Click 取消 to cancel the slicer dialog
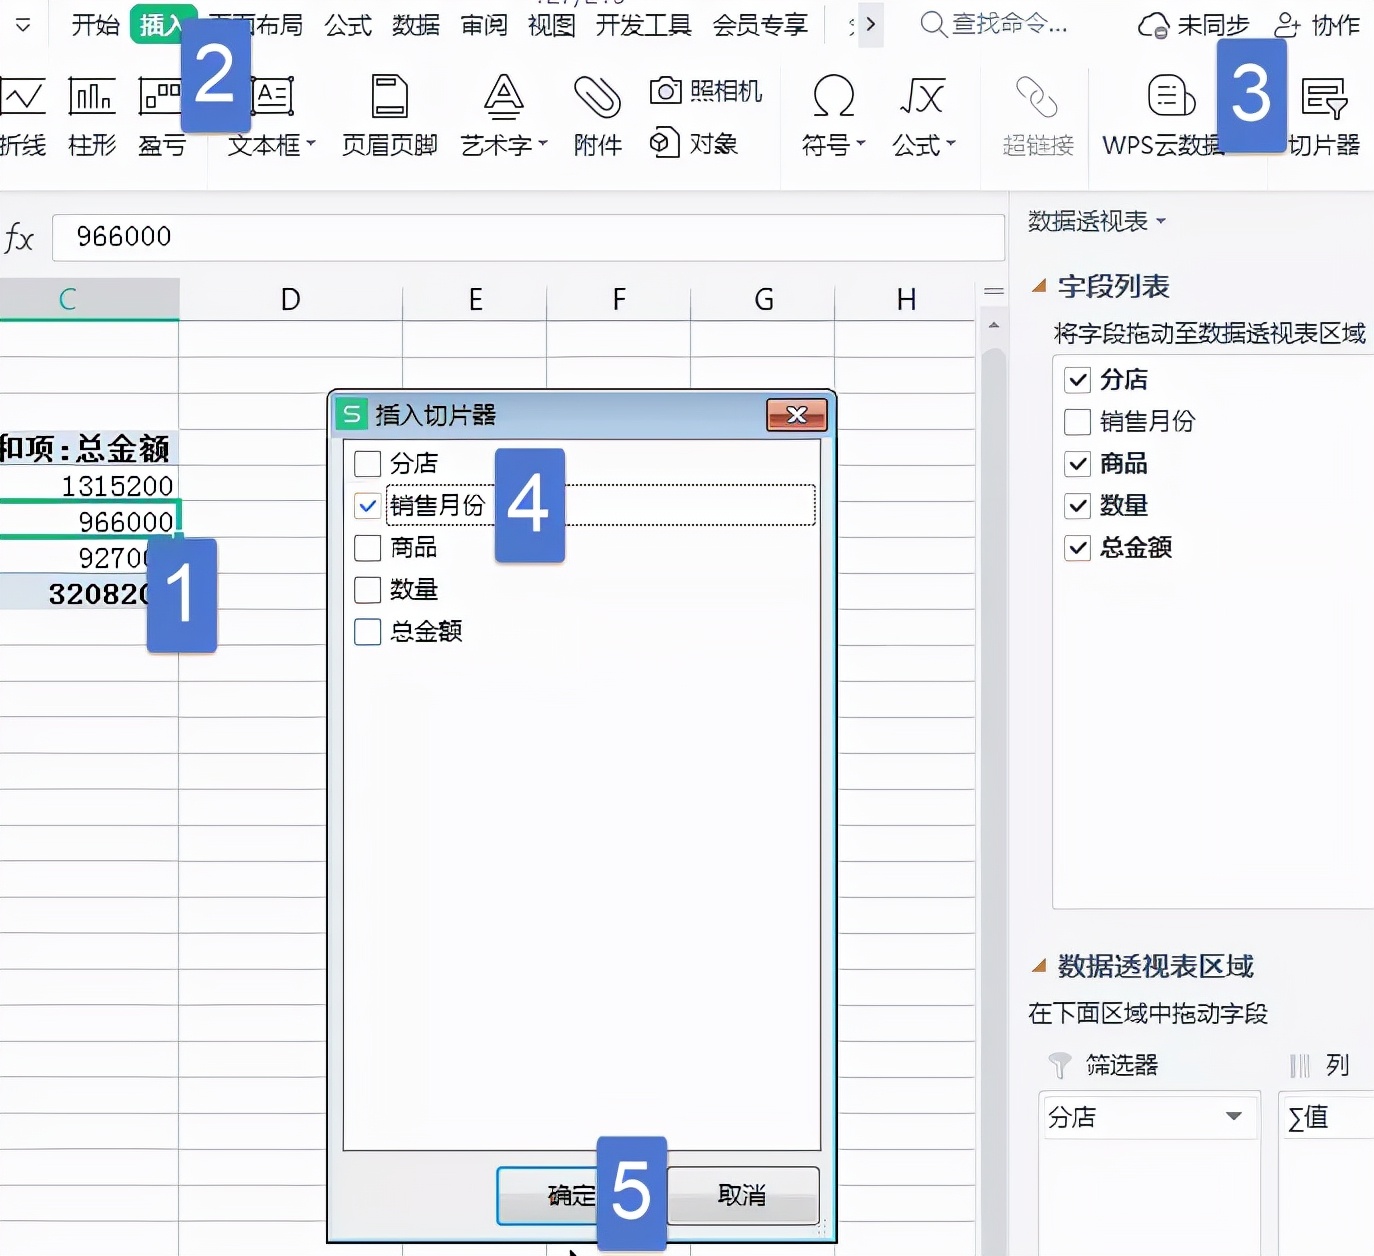This screenshot has width=1374, height=1256. [x=742, y=1195]
